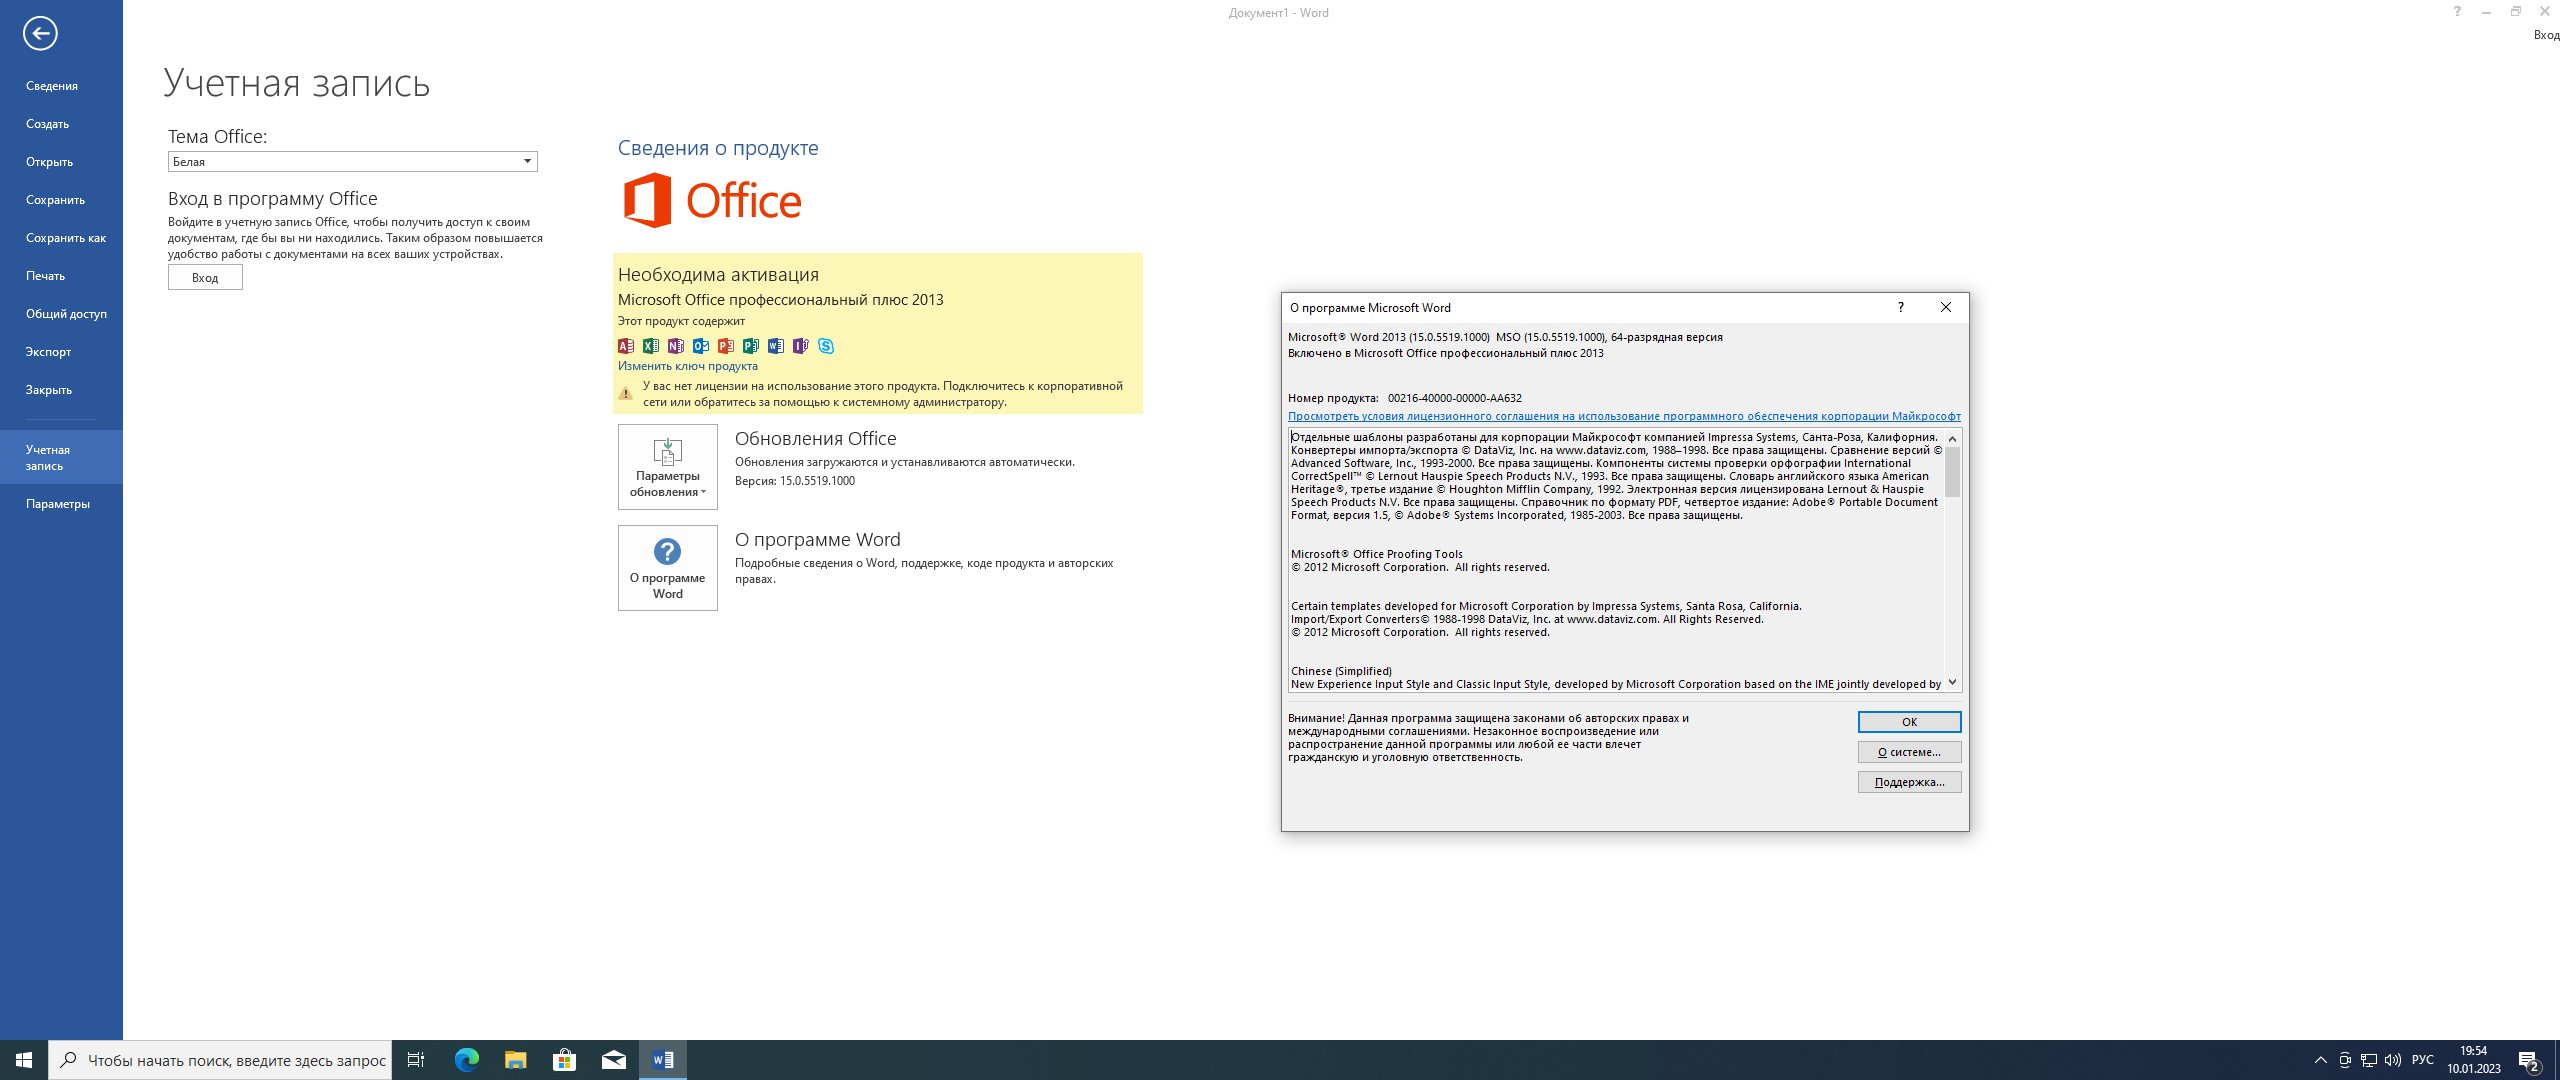Viewport: 2560px width, 1080px height.
Task: Open Параметры in the backstage menu
Action: point(61,504)
